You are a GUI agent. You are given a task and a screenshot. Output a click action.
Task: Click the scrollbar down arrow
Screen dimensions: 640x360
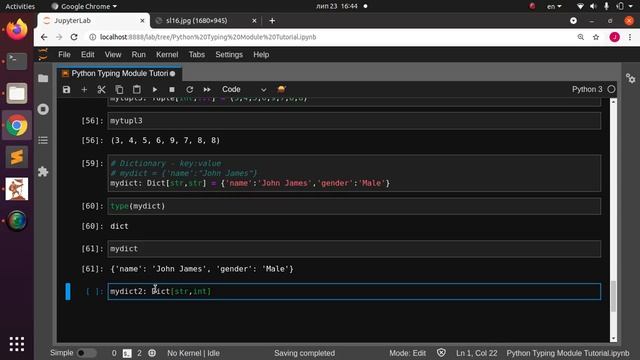pyautogui.click(x=613, y=339)
